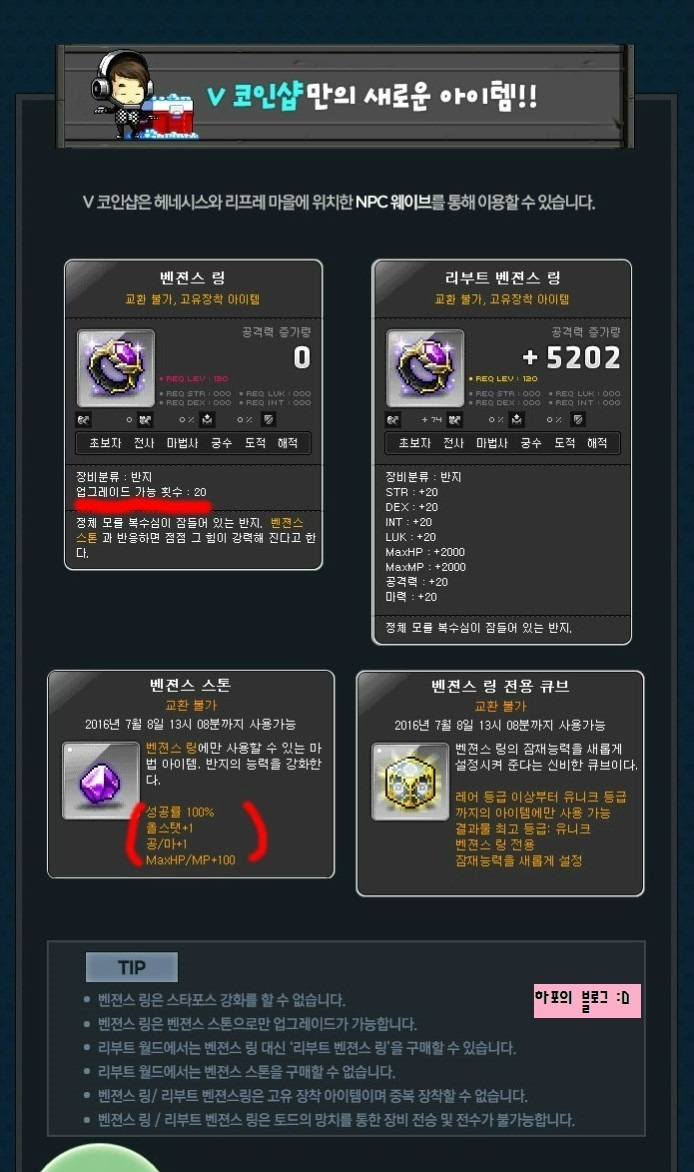This screenshot has width=694, height=1172.
Task: Click the 벤전스 링 tooltip title
Action: point(193,278)
